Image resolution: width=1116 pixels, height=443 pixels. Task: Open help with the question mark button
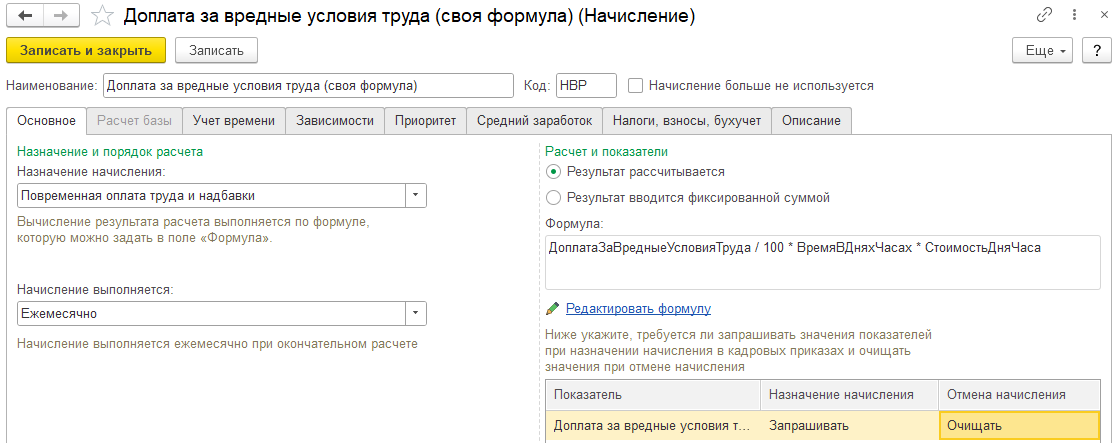click(1093, 50)
